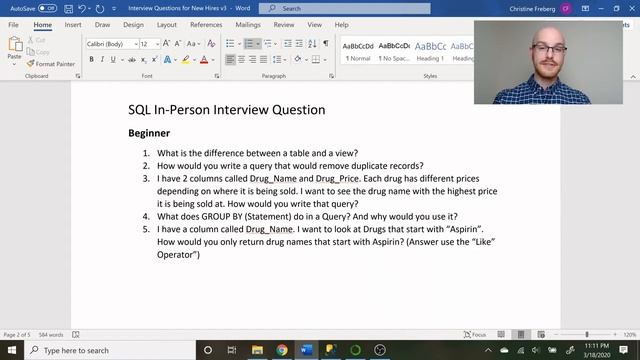Screen dimensions: 640x360
Task: Customize Quick Access Toolbar dropdown
Action: [x=114, y=9]
